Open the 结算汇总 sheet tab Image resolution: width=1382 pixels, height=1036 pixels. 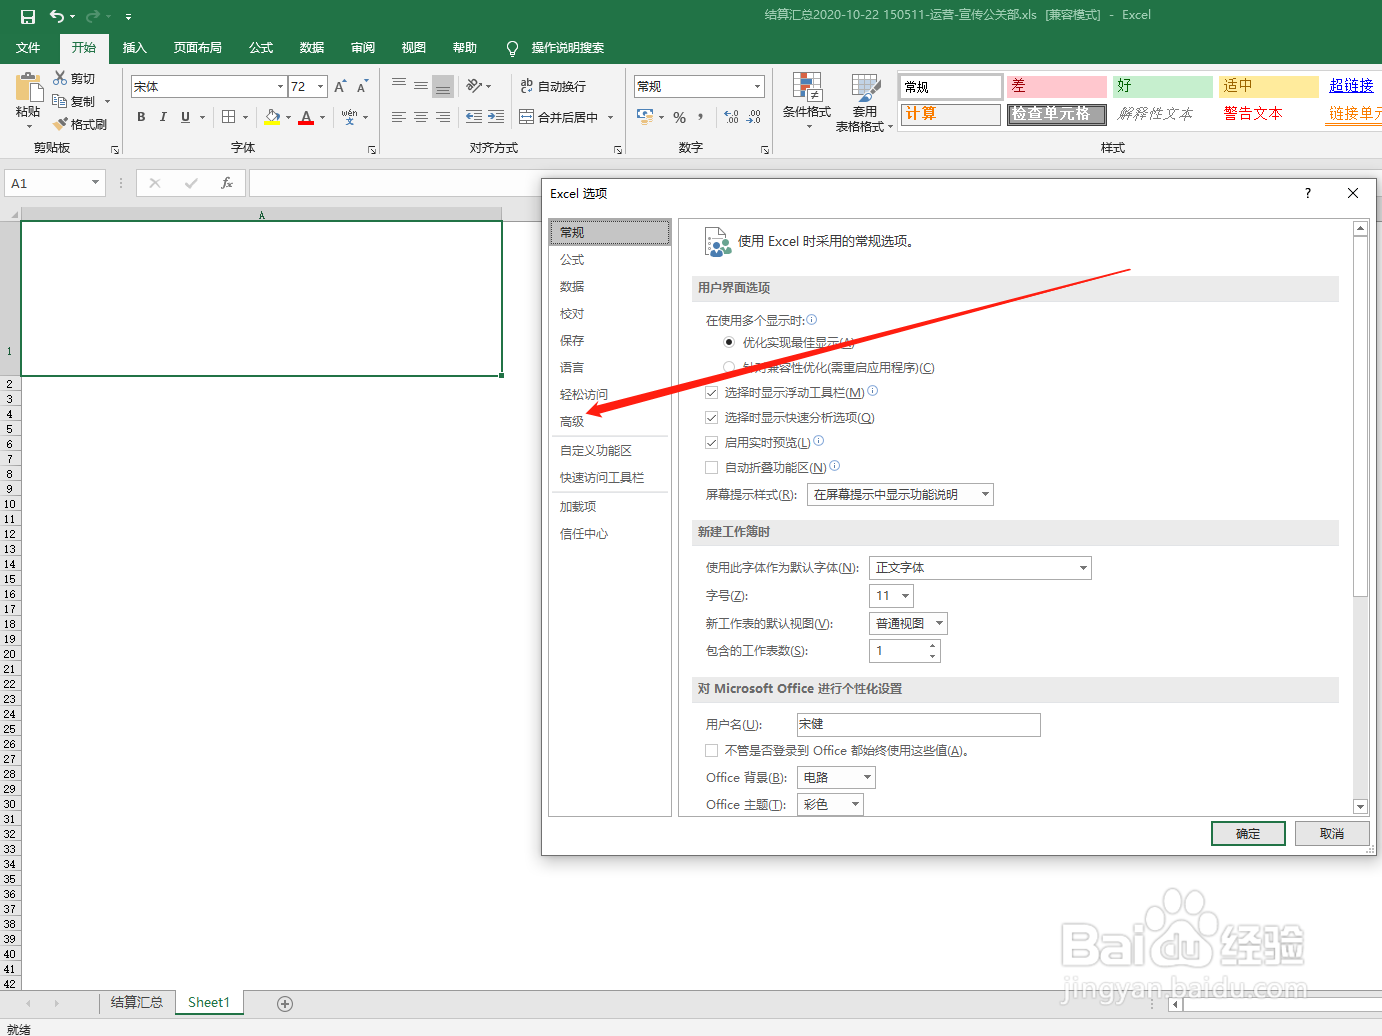136,1002
